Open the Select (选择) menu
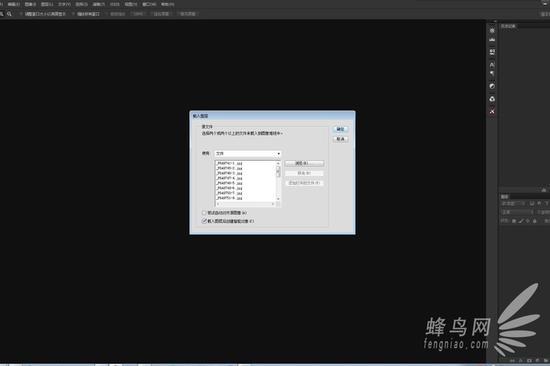Screen dimensions: 550x366 (x=81, y=4)
